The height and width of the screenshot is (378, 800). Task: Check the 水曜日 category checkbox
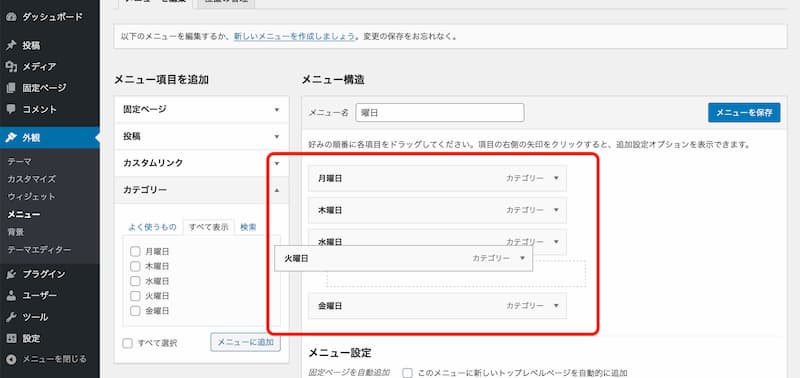[x=135, y=281]
